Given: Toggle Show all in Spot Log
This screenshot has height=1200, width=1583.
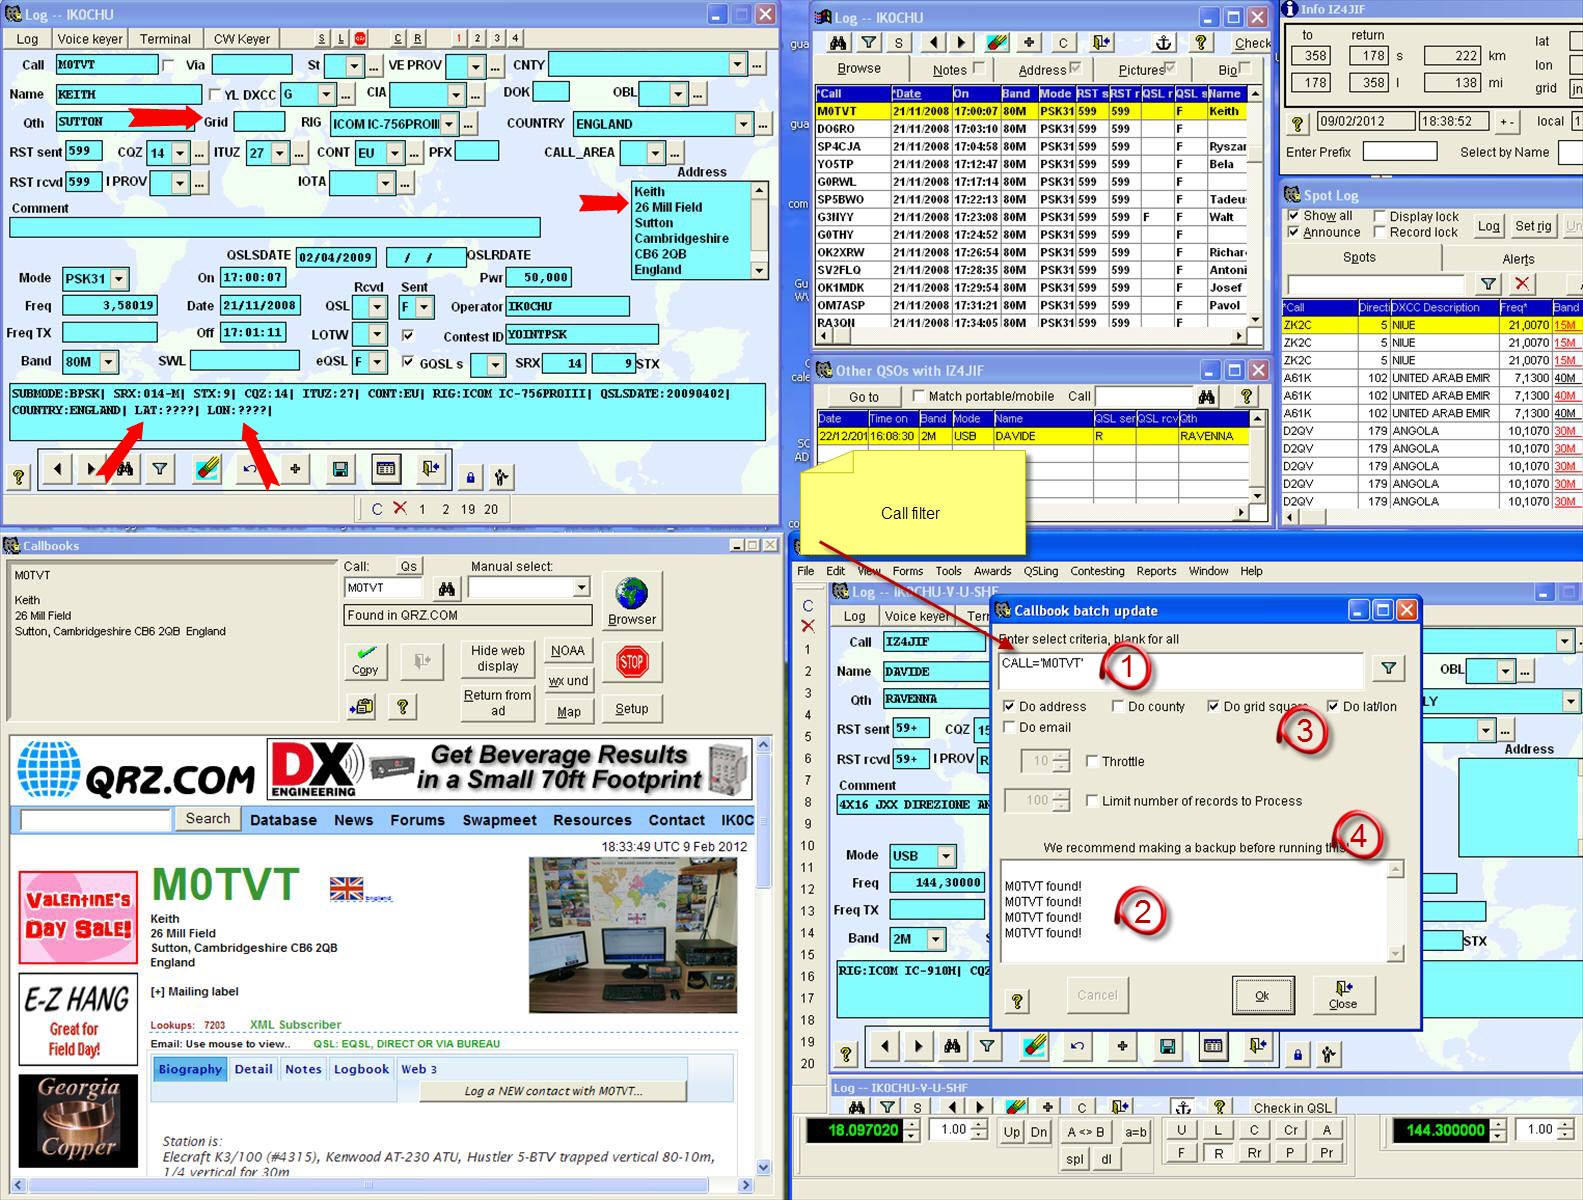Looking at the screenshot, I should tap(1293, 216).
